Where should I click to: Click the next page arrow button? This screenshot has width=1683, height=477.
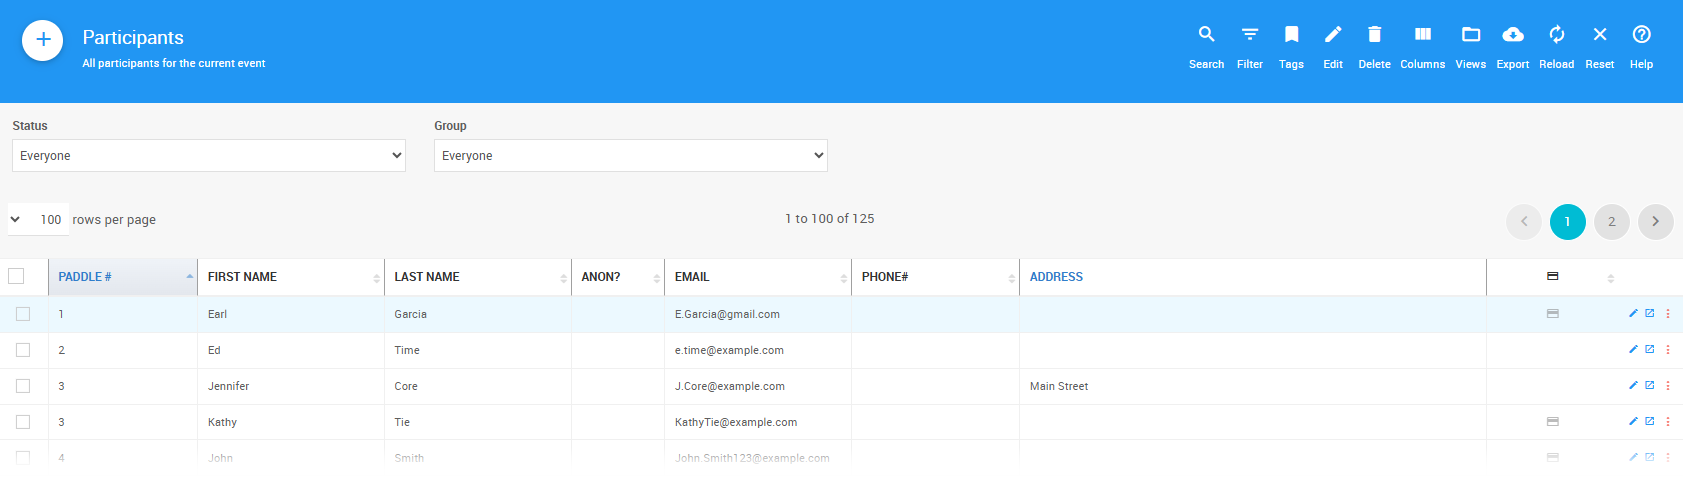click(x=1655, y=222)
